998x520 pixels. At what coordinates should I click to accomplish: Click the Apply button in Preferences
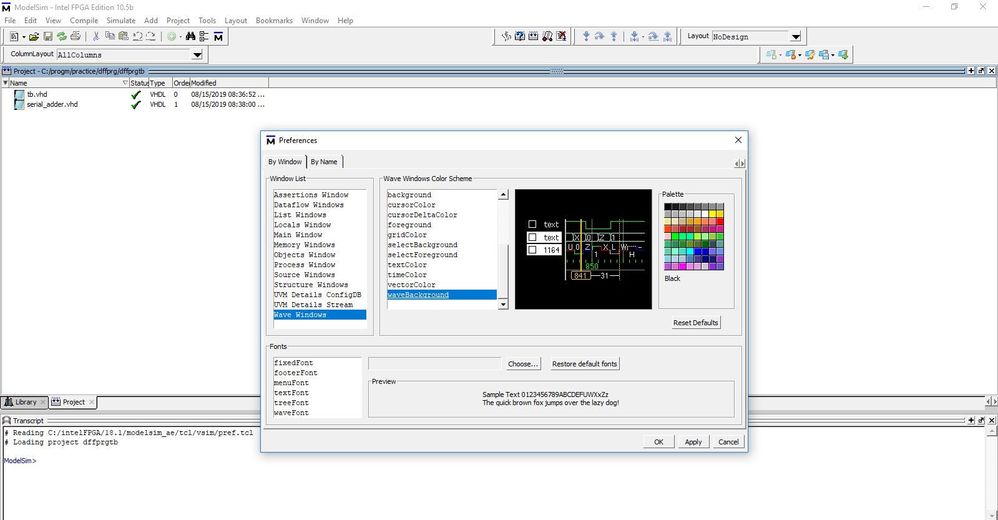[x=692, y=441]
